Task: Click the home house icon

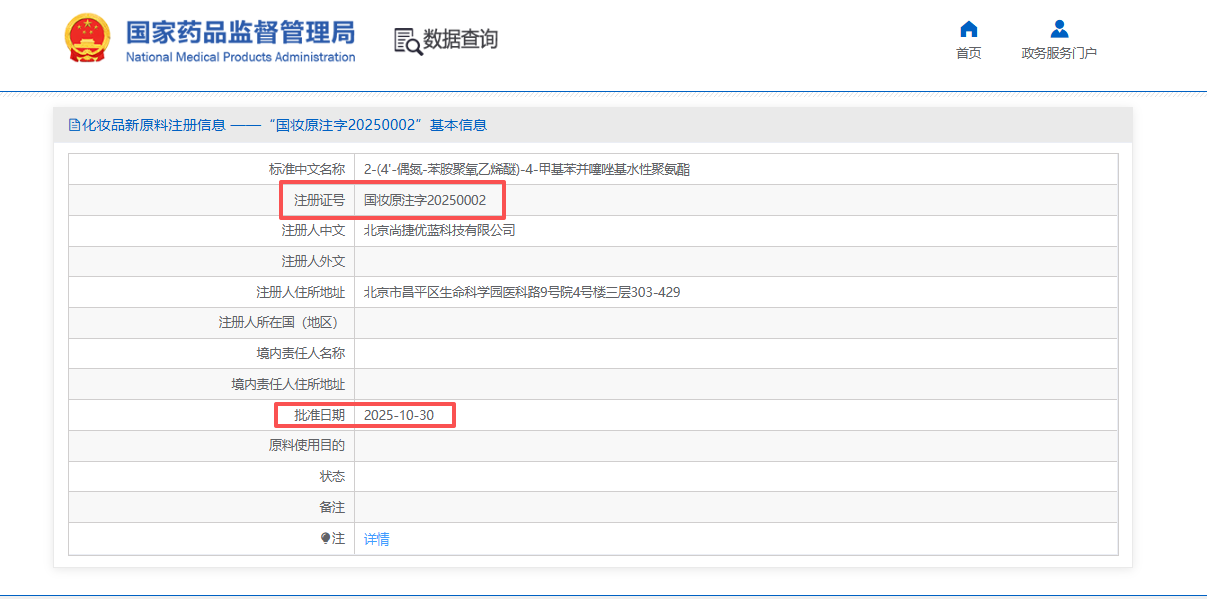Action: 968,29
